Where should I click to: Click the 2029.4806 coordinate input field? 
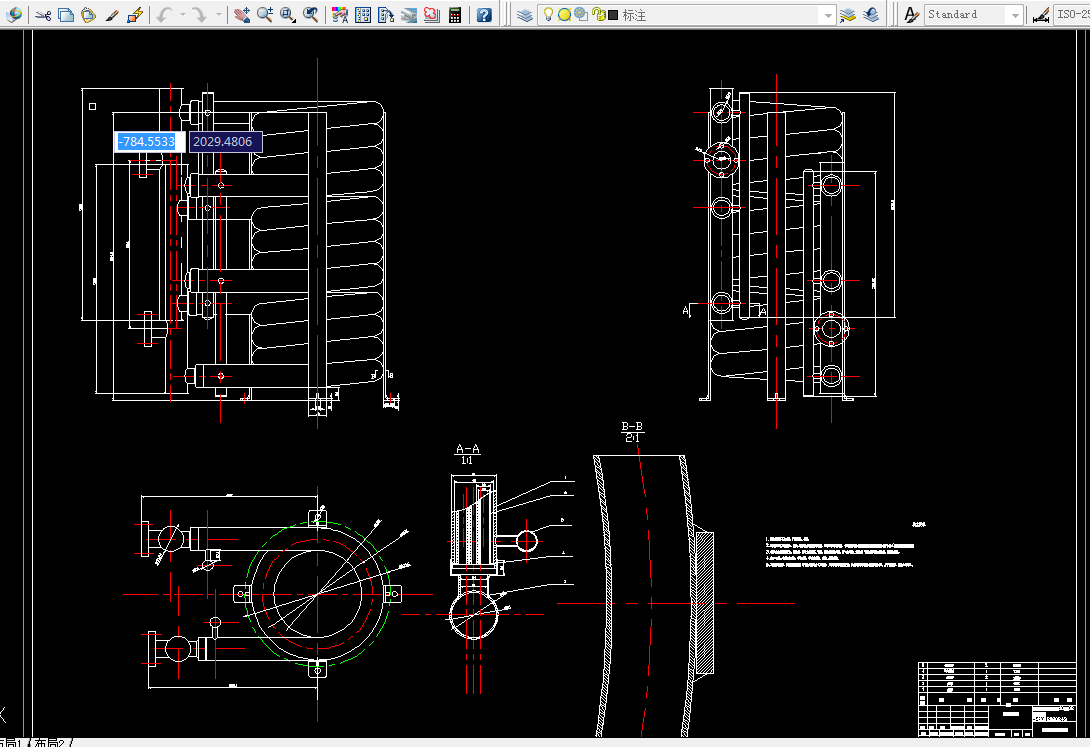(225, 142)
